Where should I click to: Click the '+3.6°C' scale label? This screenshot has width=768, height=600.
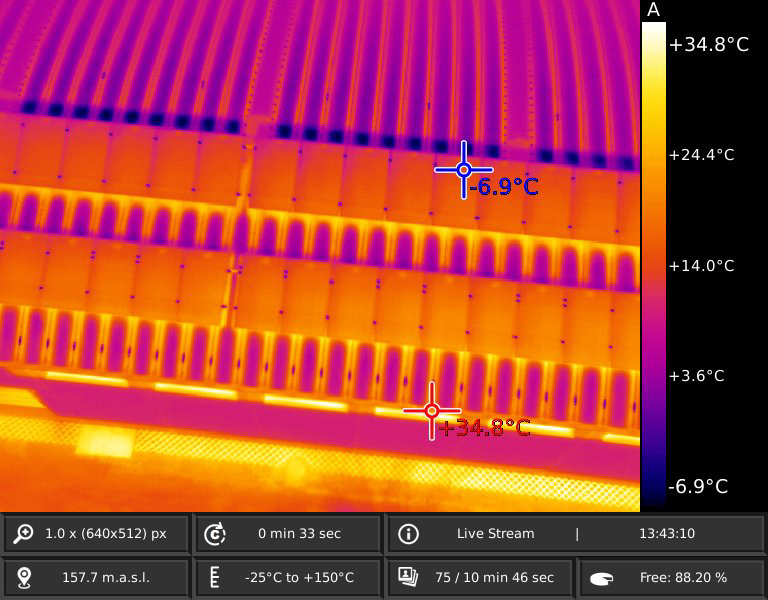pyautogui.click(x=696, y=376)
